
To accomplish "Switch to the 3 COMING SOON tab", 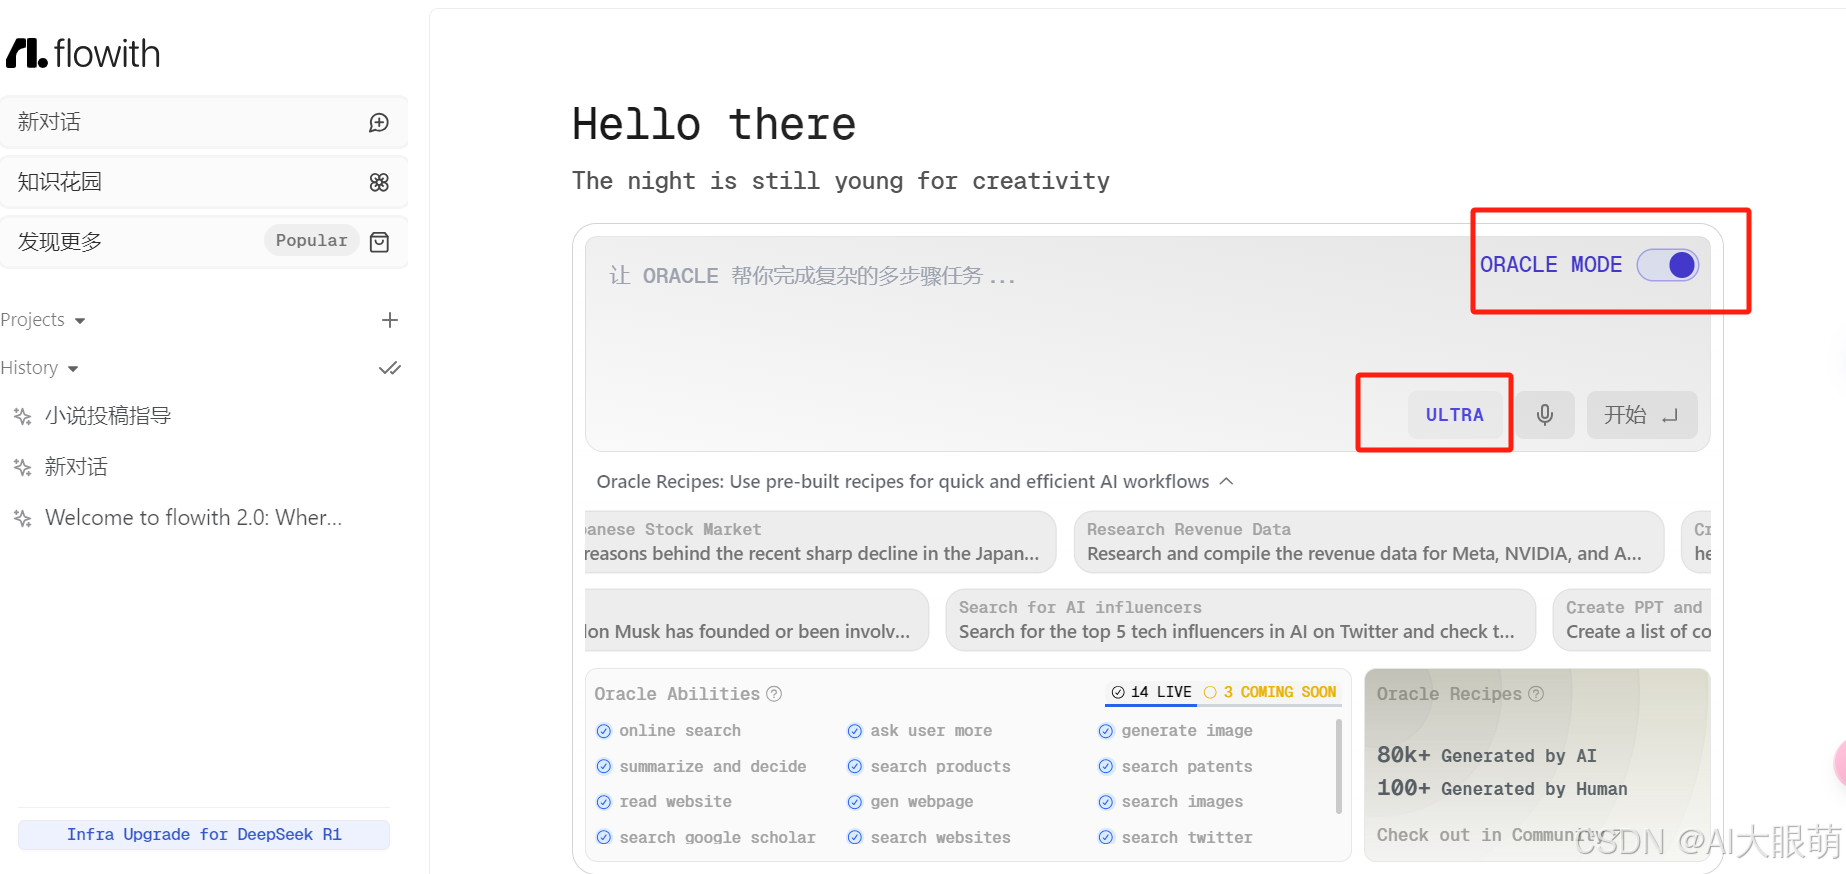I will point(1270,692).
